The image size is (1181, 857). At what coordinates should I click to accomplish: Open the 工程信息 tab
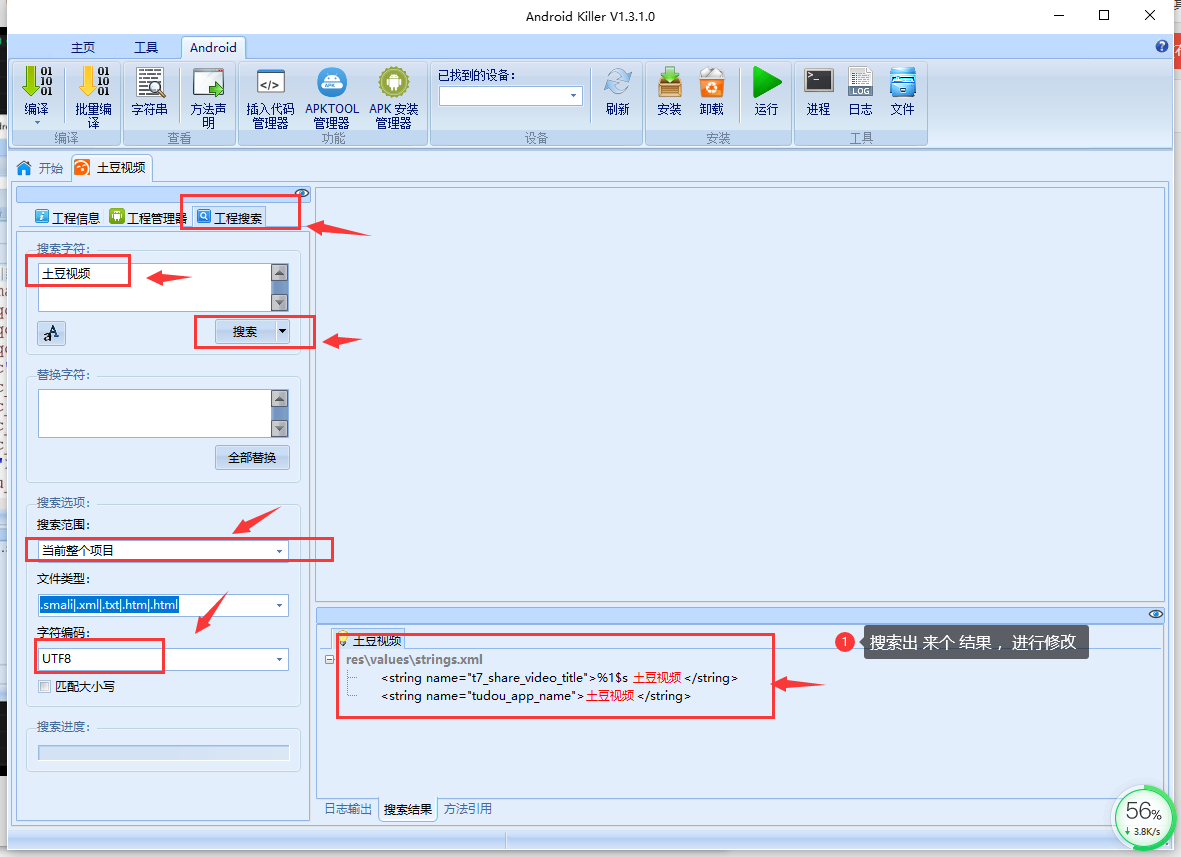tap(67, 218)
